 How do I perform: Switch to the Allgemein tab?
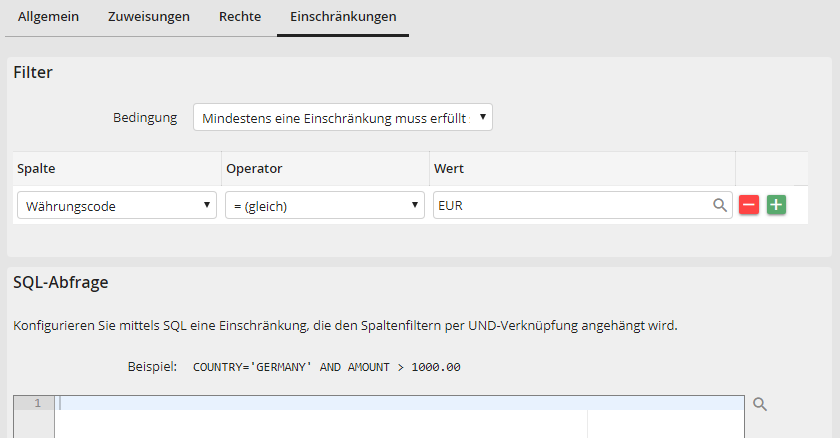(49, 17)
